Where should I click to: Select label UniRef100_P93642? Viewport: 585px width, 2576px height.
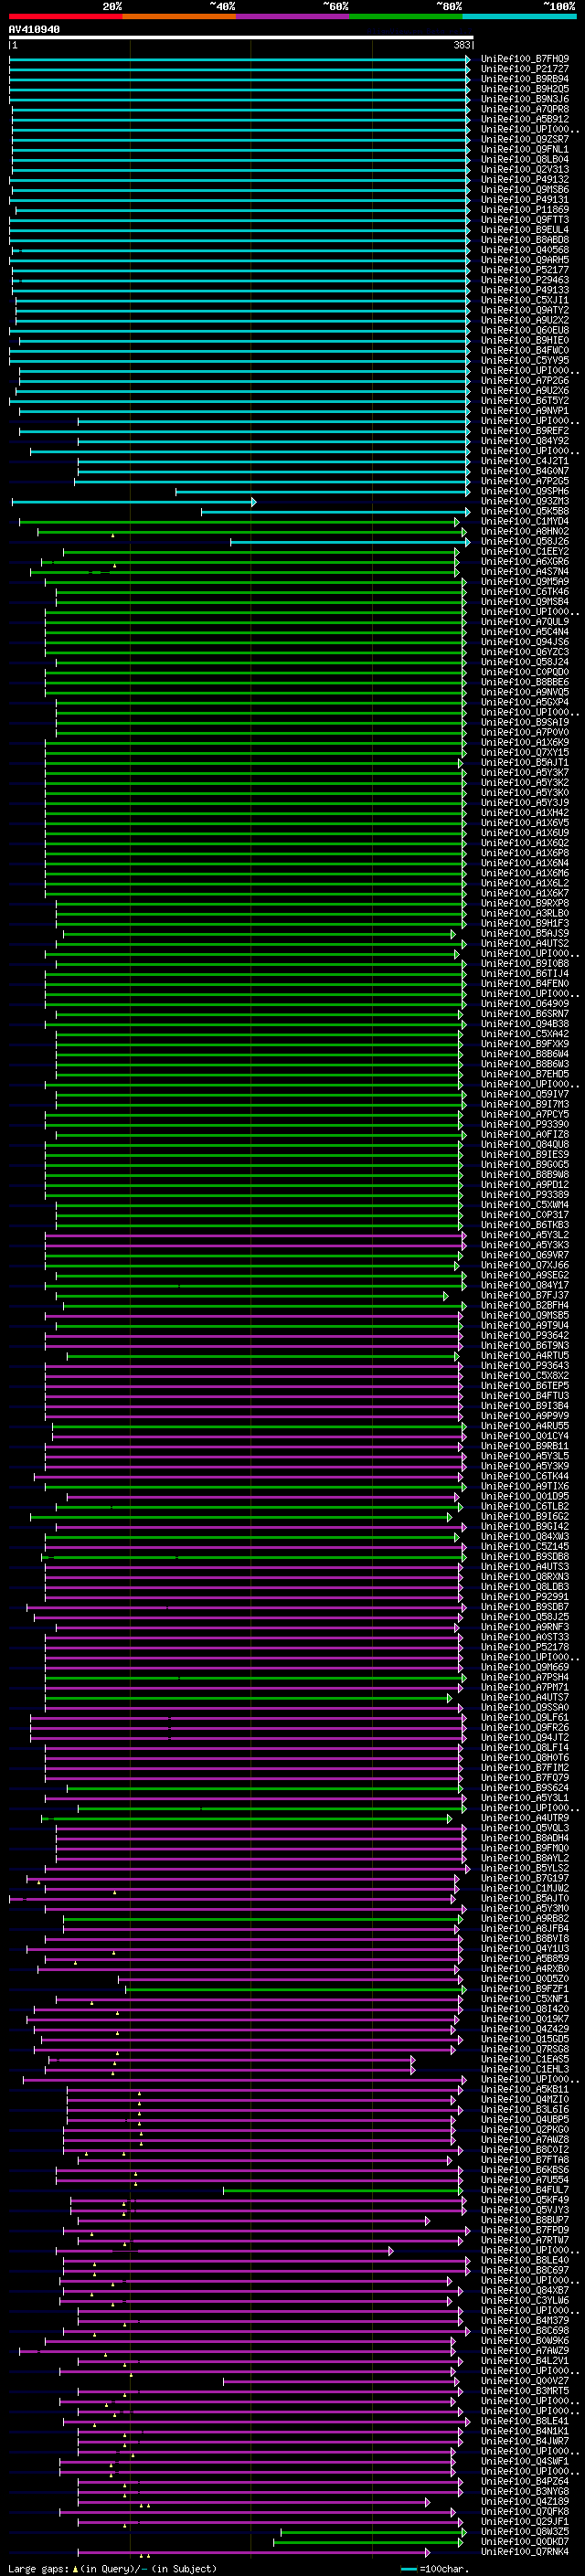(524, 1335)
